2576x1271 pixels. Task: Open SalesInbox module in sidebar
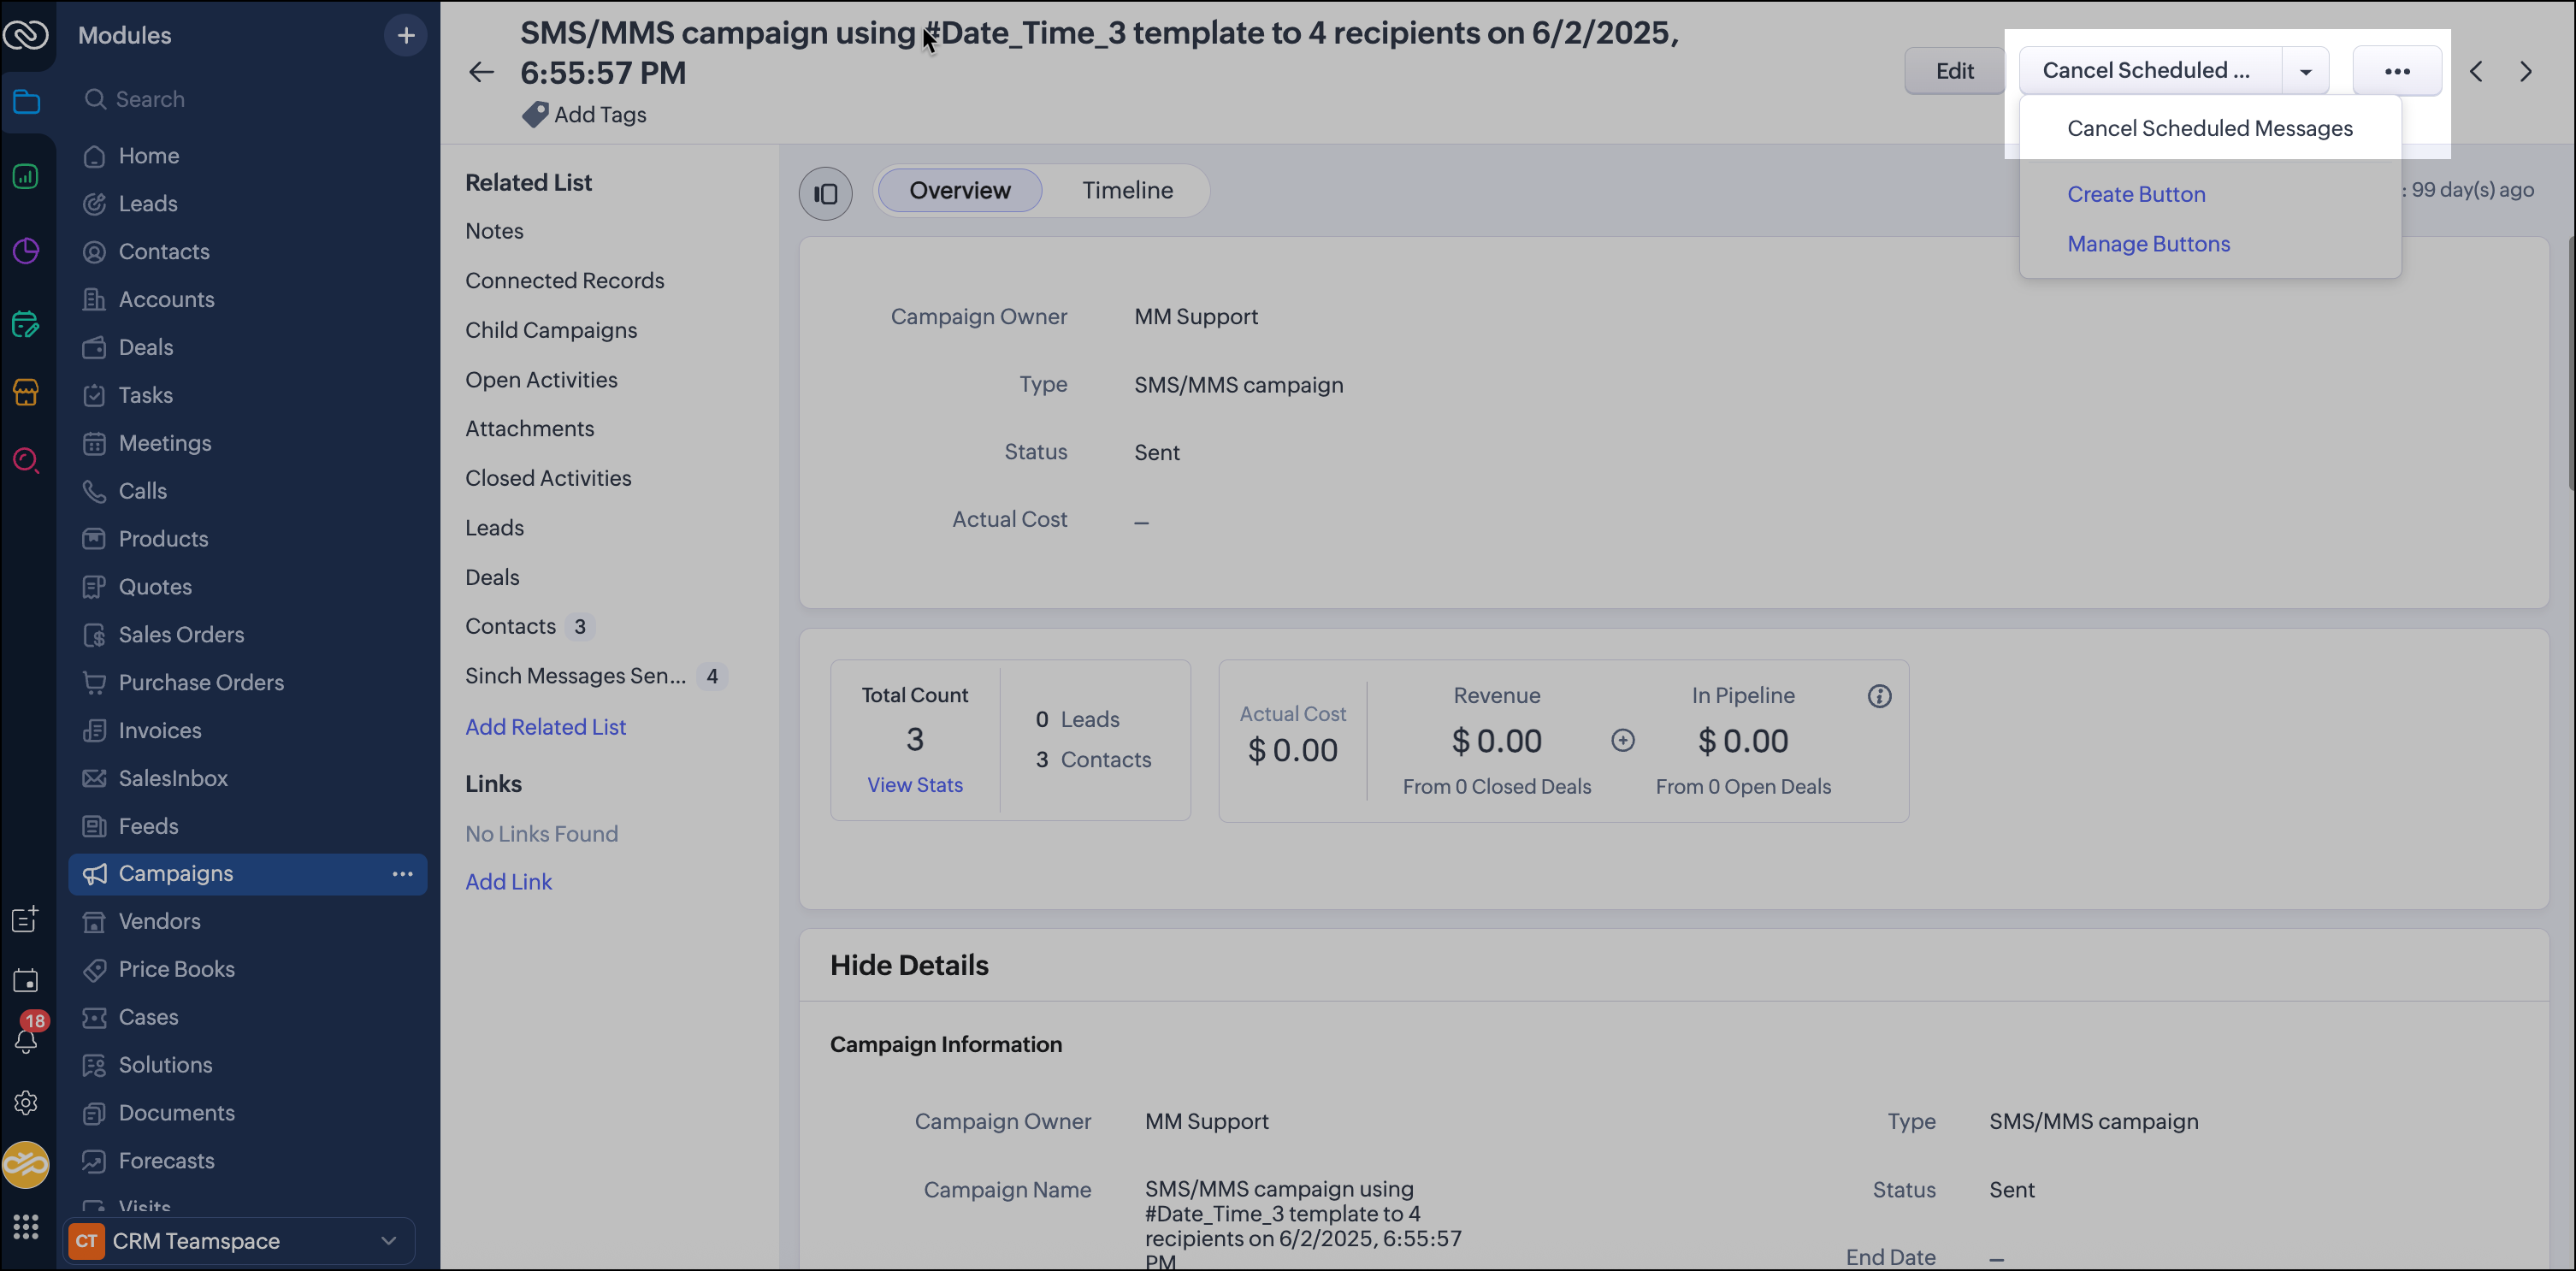coord(173,780)
